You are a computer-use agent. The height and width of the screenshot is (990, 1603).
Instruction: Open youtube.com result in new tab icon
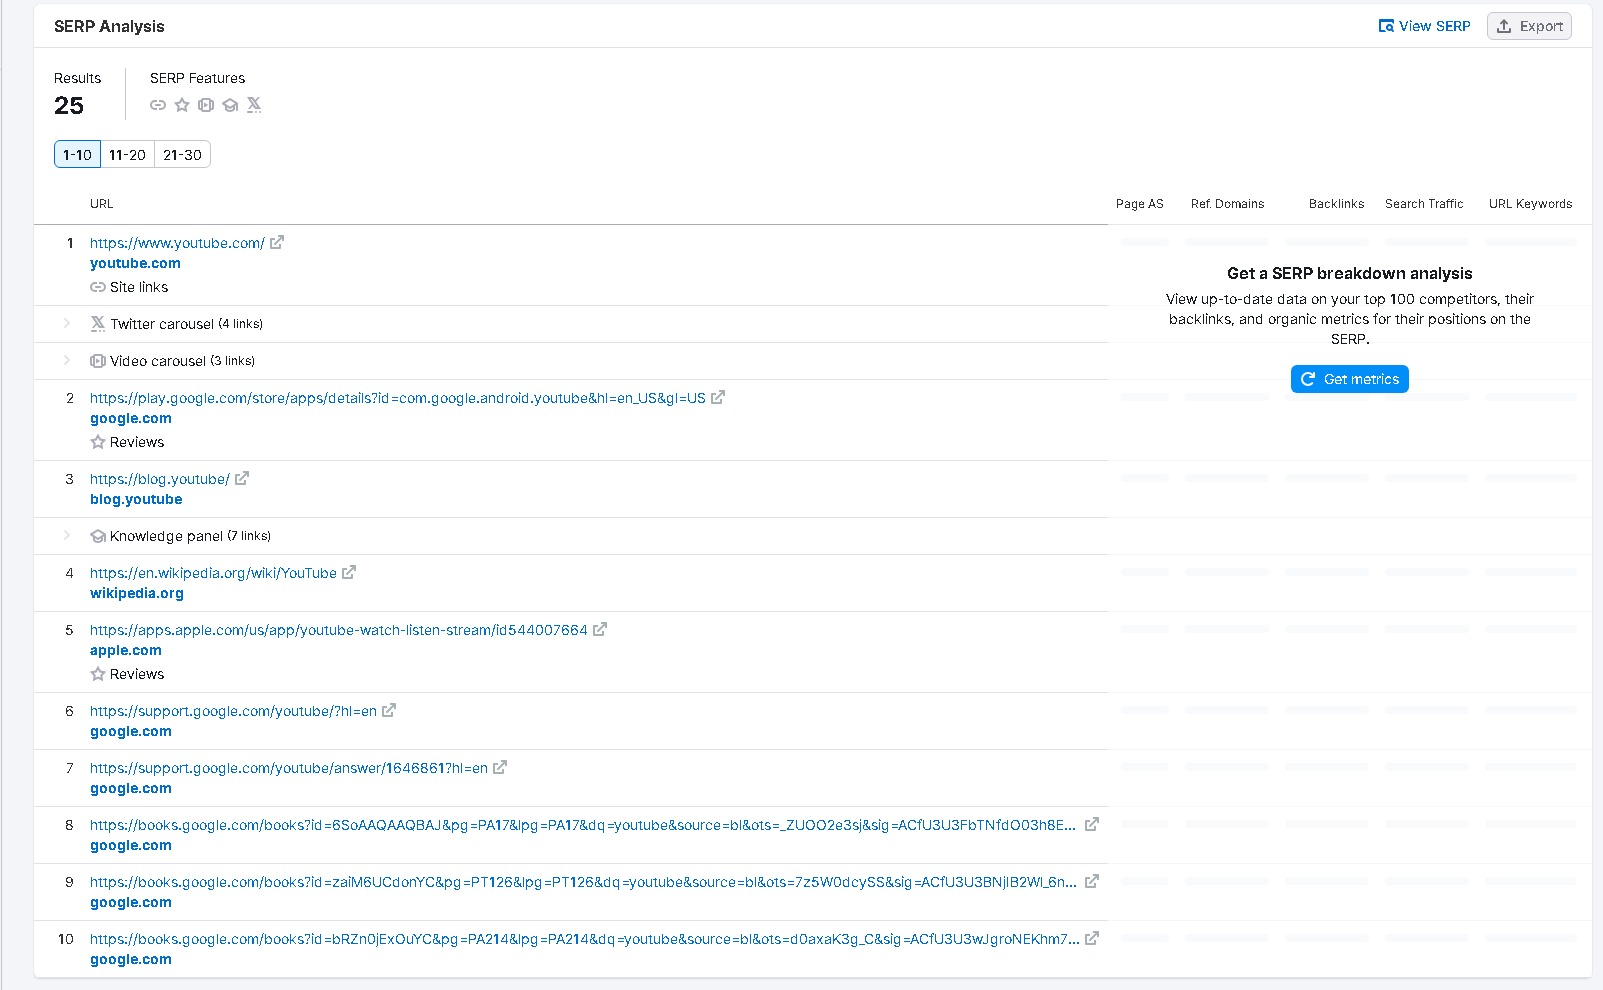[x=277, y=242]
